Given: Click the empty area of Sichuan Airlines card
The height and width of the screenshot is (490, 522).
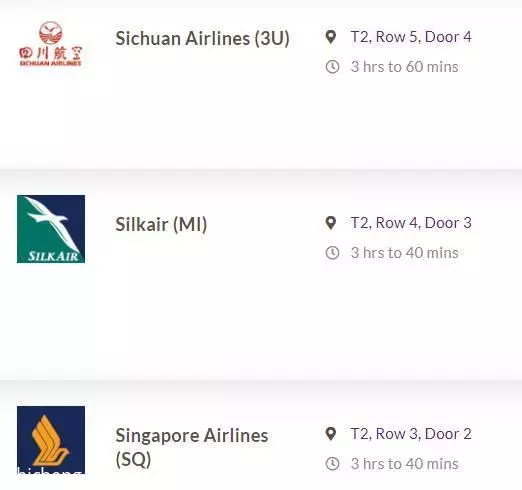Looking at the screenshot, I should coord(261,120).
